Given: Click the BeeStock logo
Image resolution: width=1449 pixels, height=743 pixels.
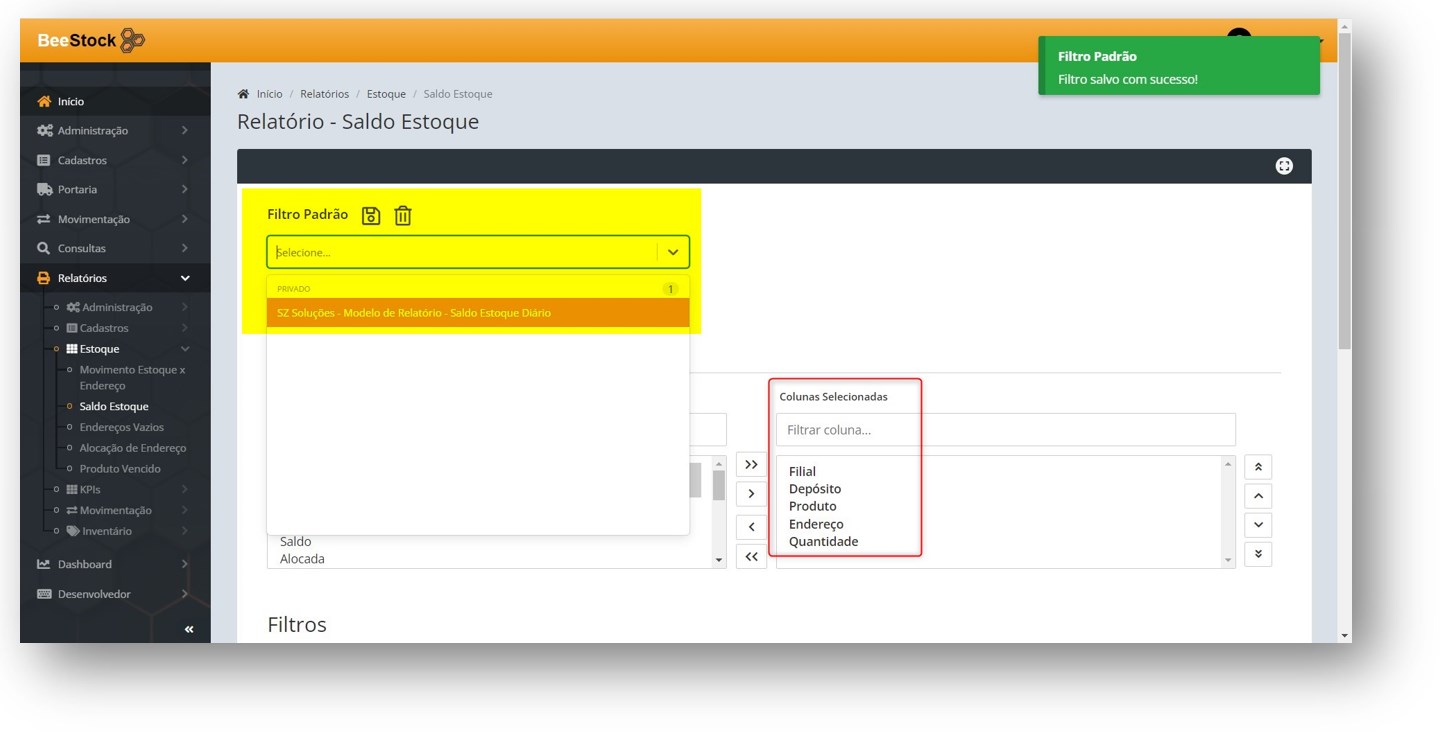Looking at the screenshot, I should pos(91,41).
